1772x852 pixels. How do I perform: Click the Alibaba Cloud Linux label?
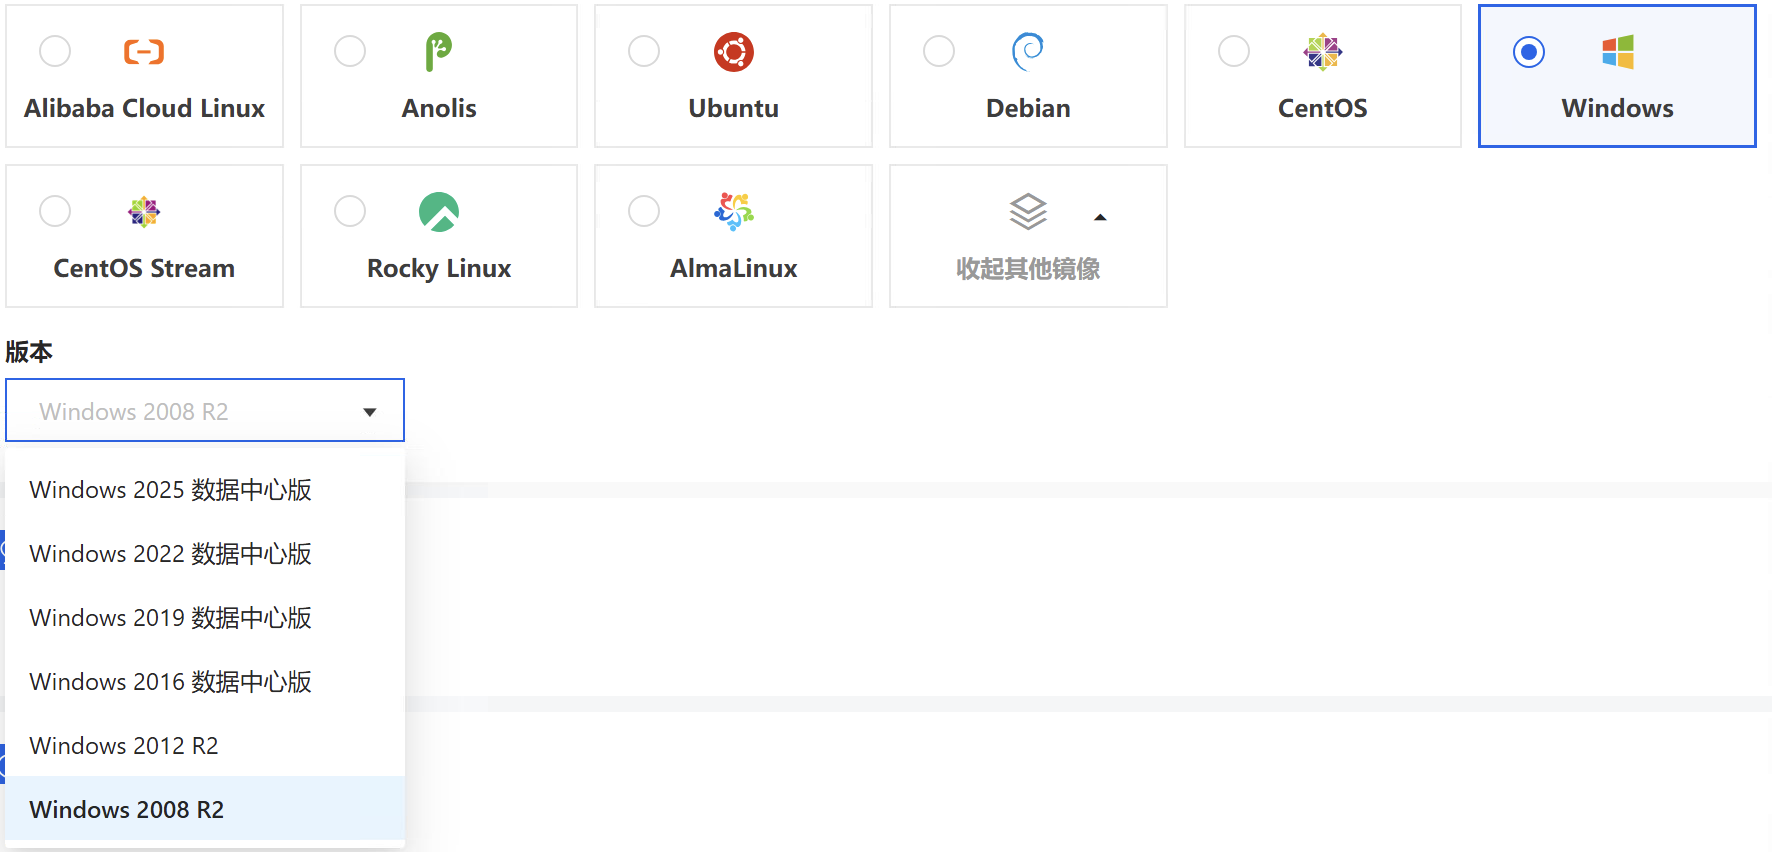[x=144, y=108]
